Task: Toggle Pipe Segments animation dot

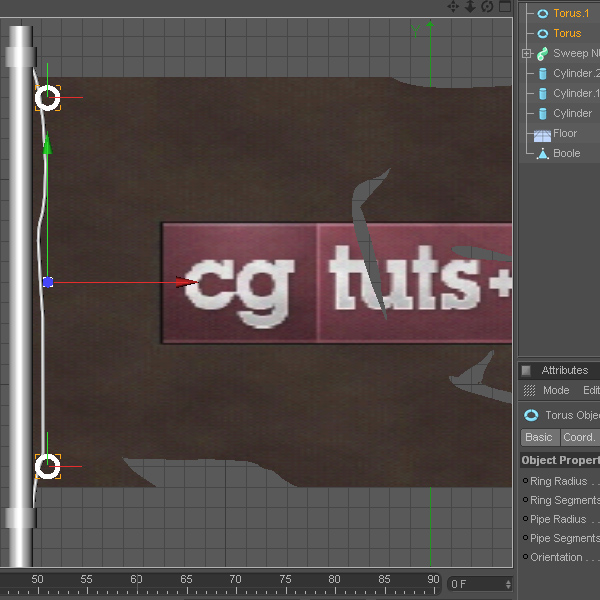Action: (525, 538)
